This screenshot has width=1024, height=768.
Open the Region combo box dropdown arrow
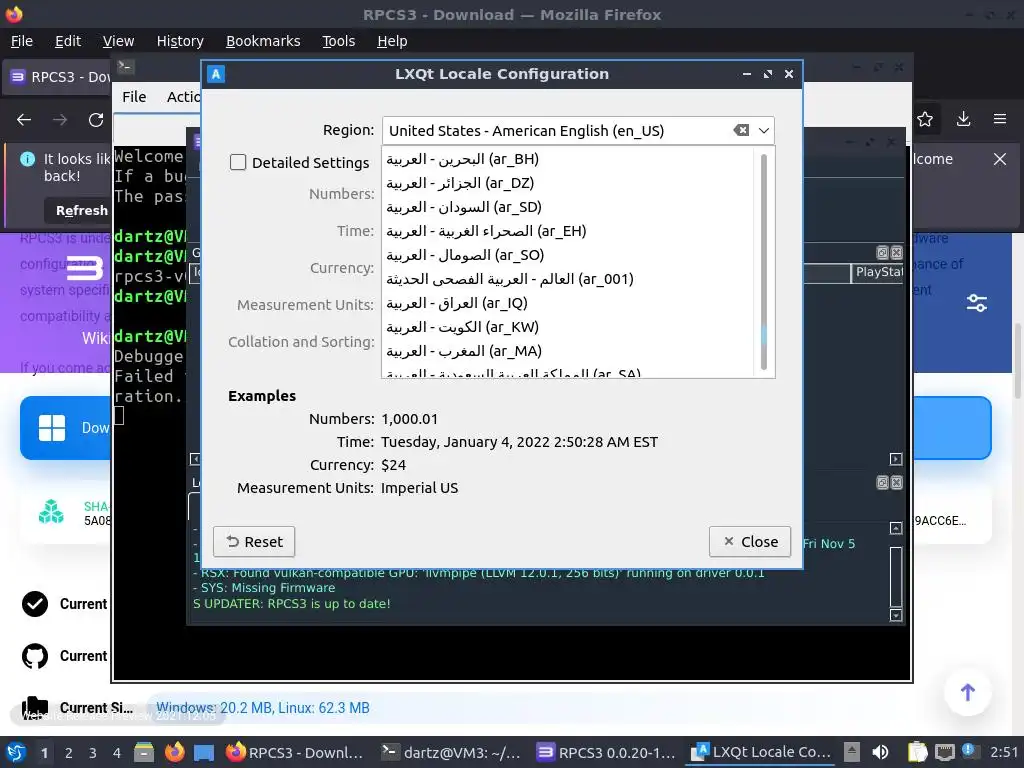pos(763,131)
